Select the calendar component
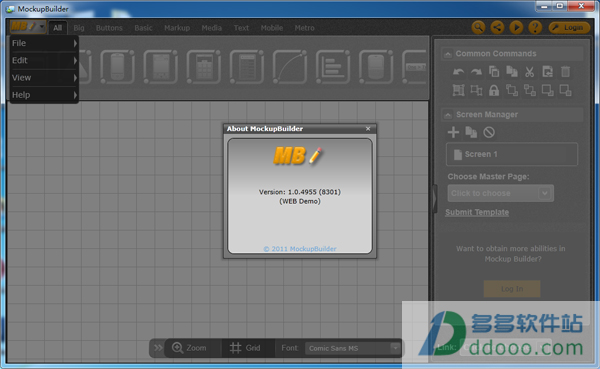The width and height of the screenshot is (600, 369). point(204,67)
